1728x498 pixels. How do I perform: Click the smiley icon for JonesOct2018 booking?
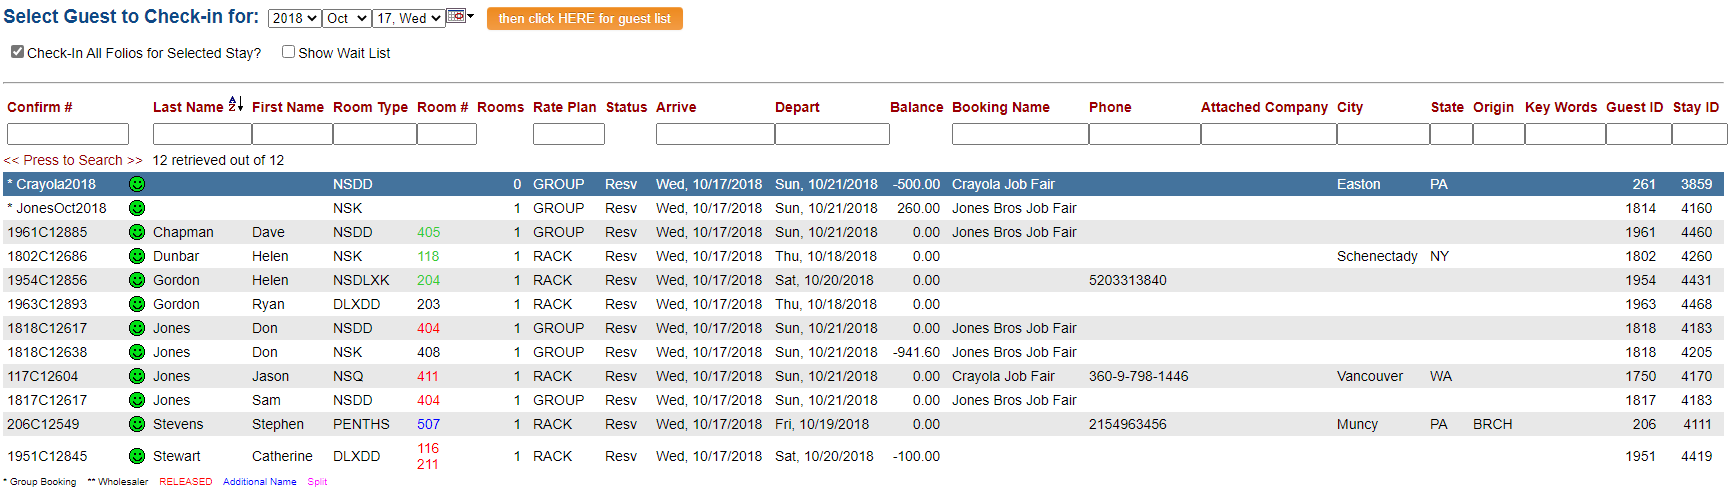pos(137,208)
